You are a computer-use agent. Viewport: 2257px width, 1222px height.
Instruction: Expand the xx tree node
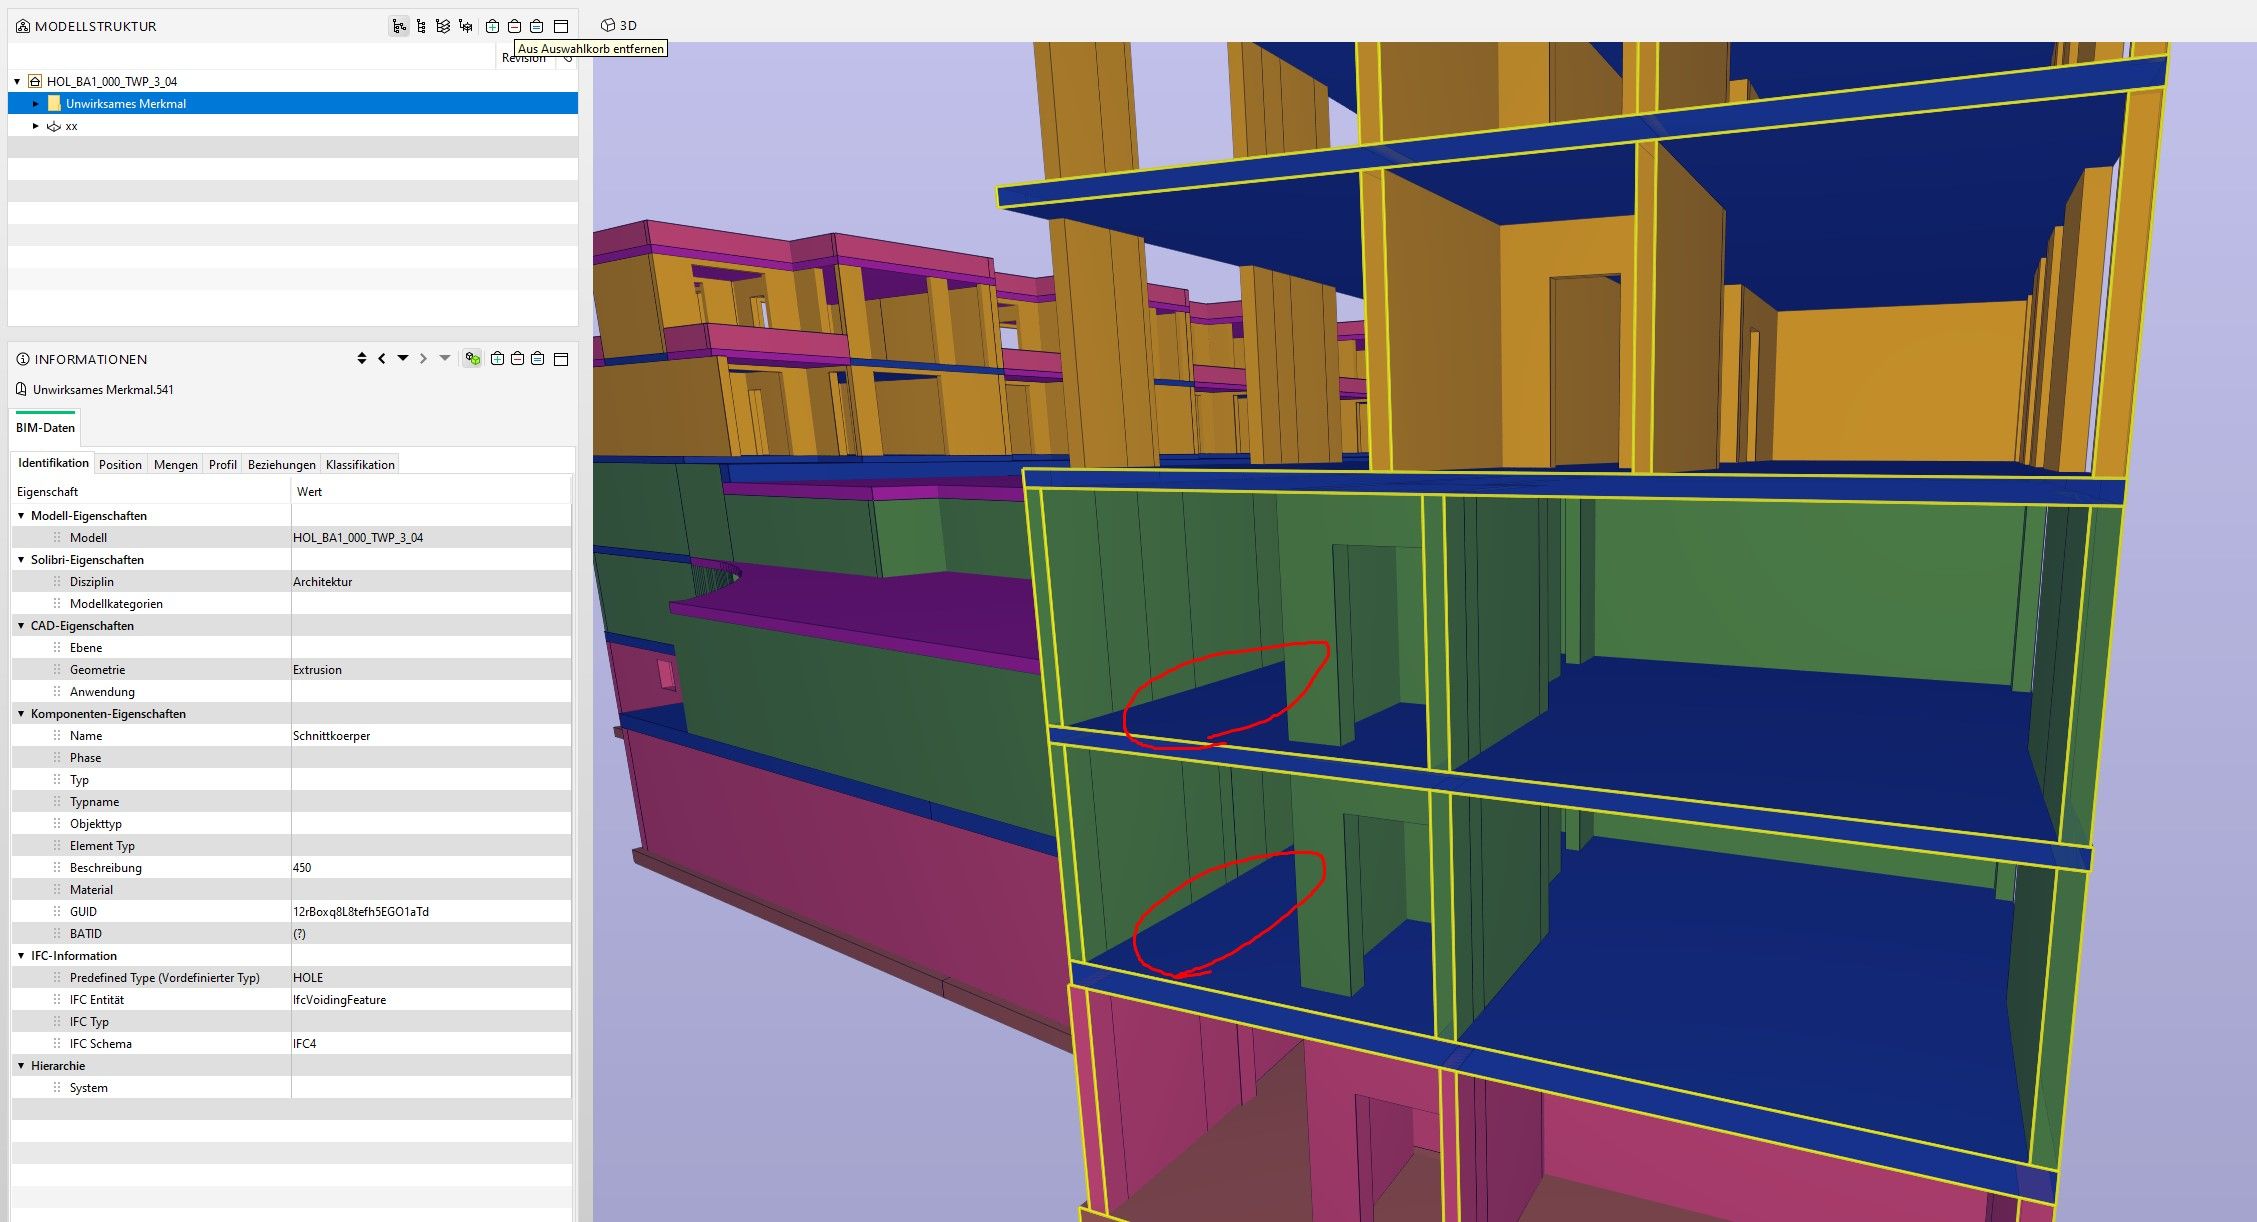[36, 126]
